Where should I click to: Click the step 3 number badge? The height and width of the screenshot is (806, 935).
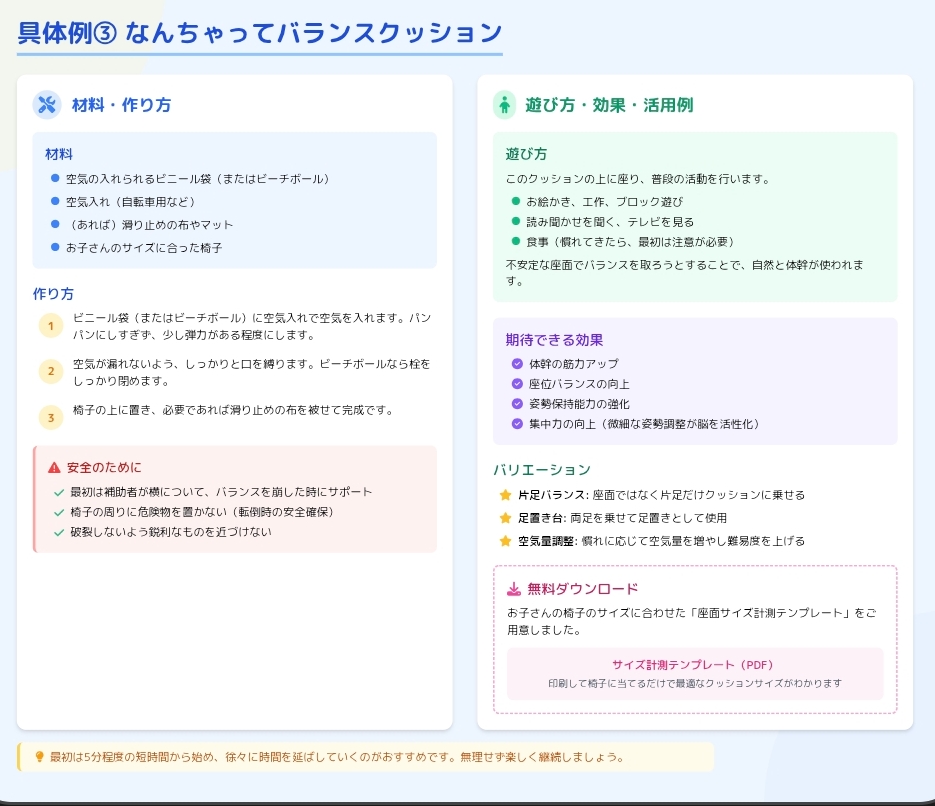tap(51, 418)
